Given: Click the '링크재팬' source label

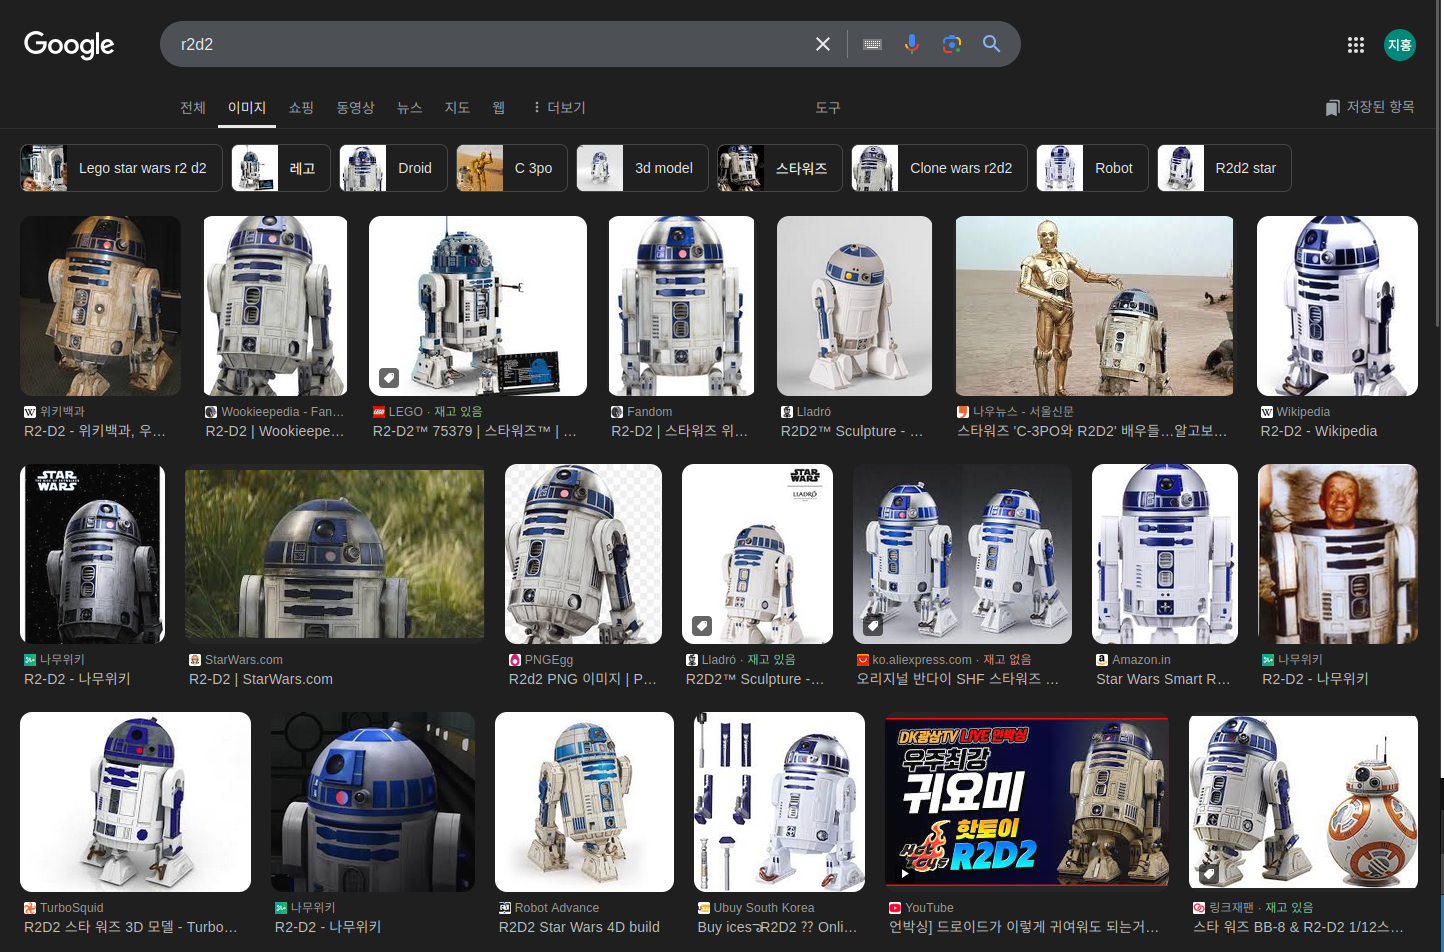Looking at the screenshot, I should 1231,908.
